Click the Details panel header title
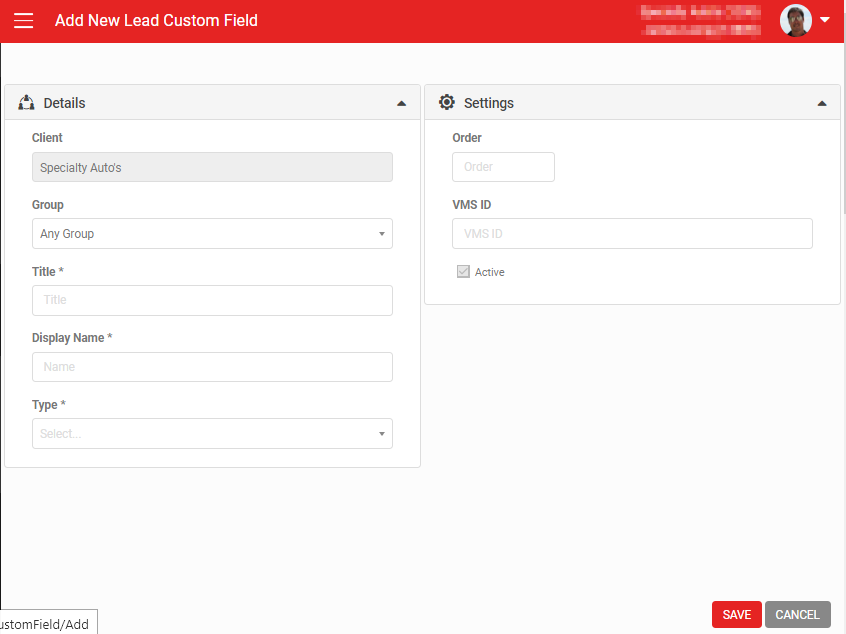Viewport: 846px width, 634px height. click(x=65, y=103)
